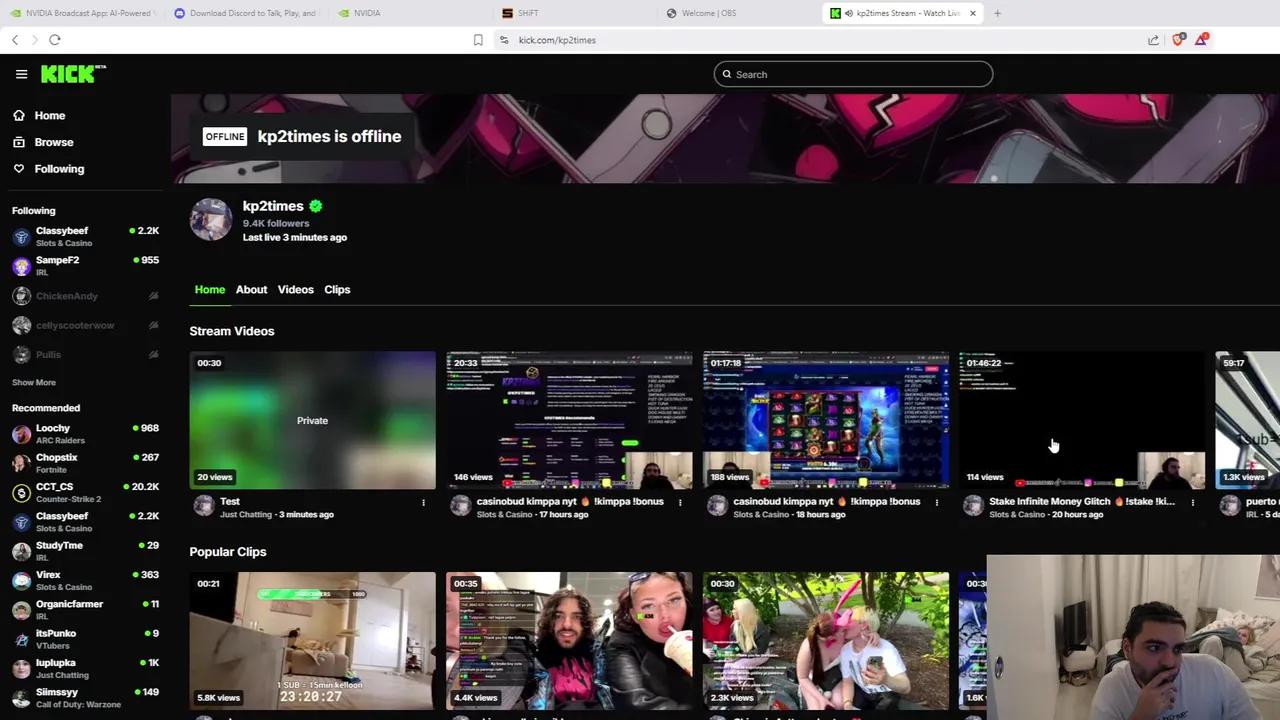Click the 9.4K followers link
1280x720 pixels.
[276, 223]
